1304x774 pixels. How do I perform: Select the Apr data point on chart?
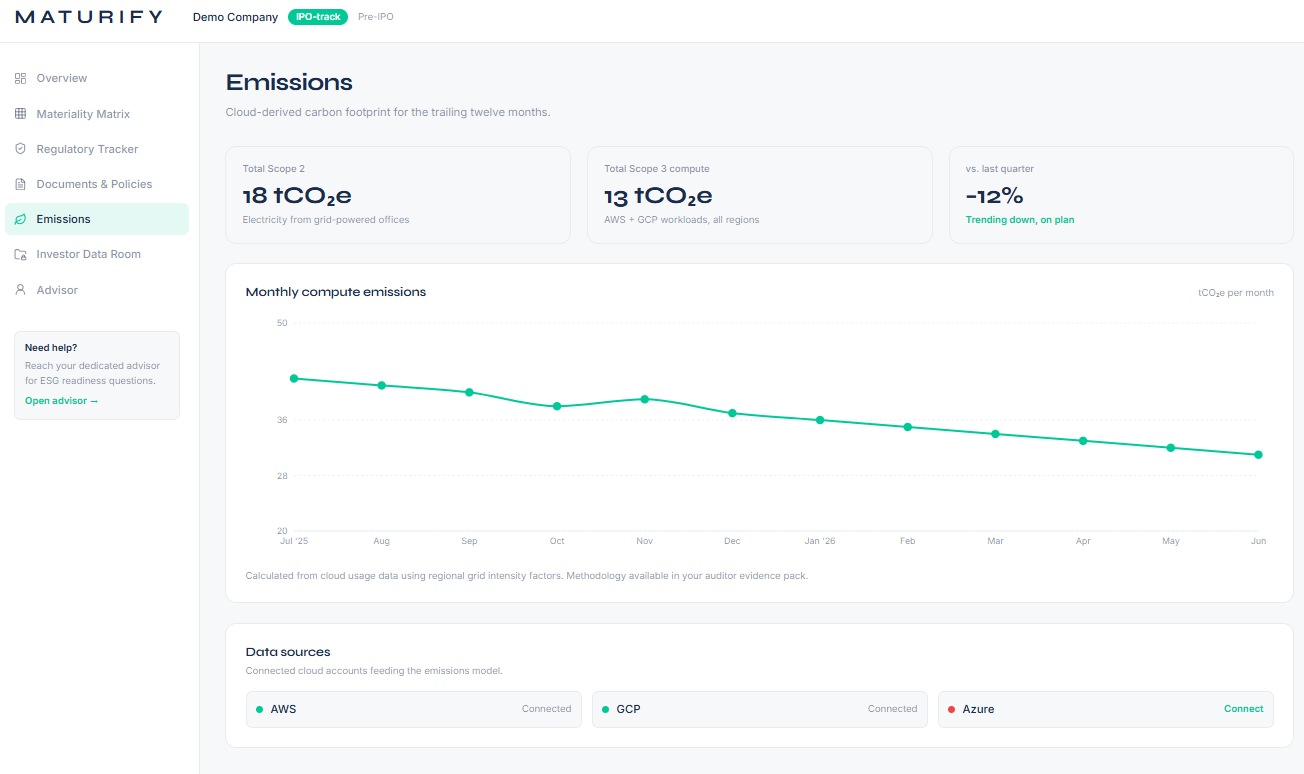(1083, 441)
